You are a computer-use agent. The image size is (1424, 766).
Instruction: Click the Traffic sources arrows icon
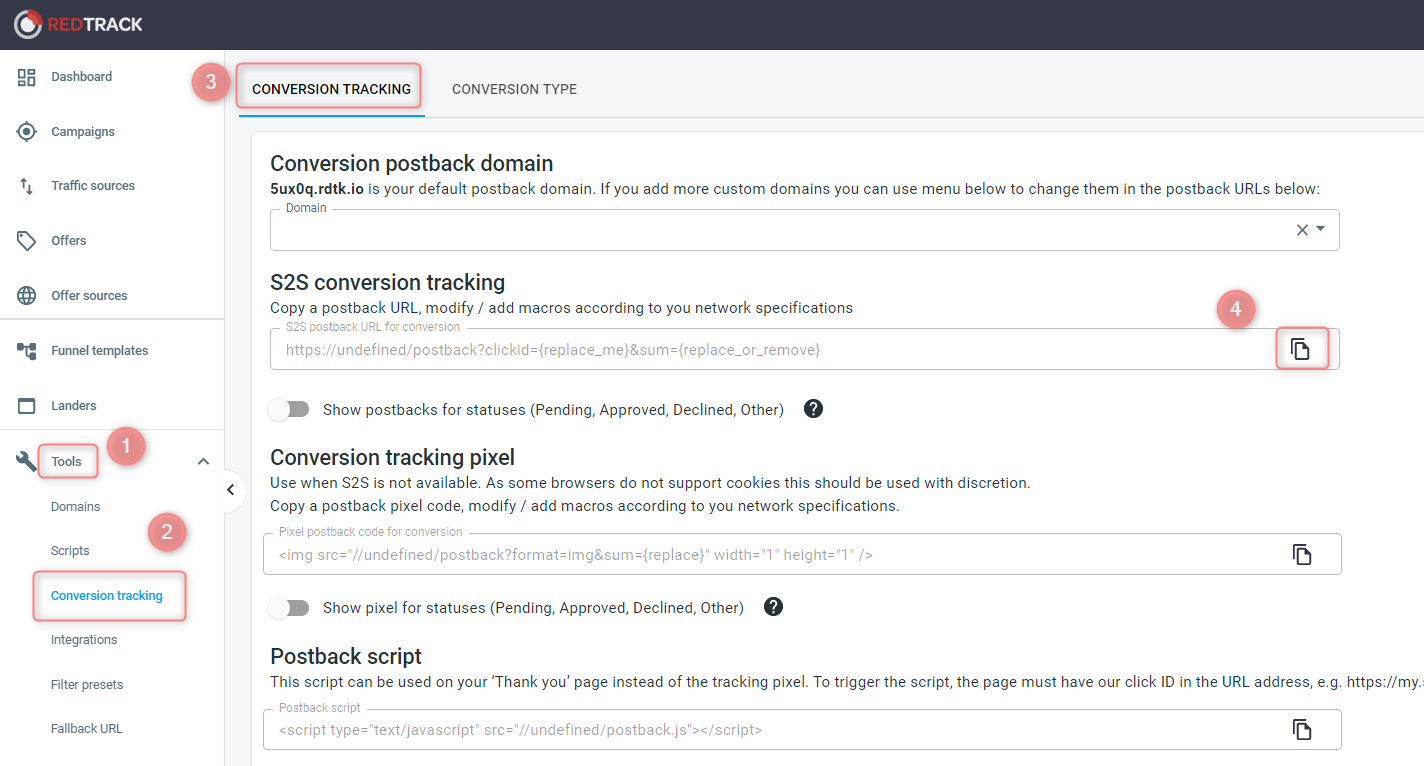point(27,186)
